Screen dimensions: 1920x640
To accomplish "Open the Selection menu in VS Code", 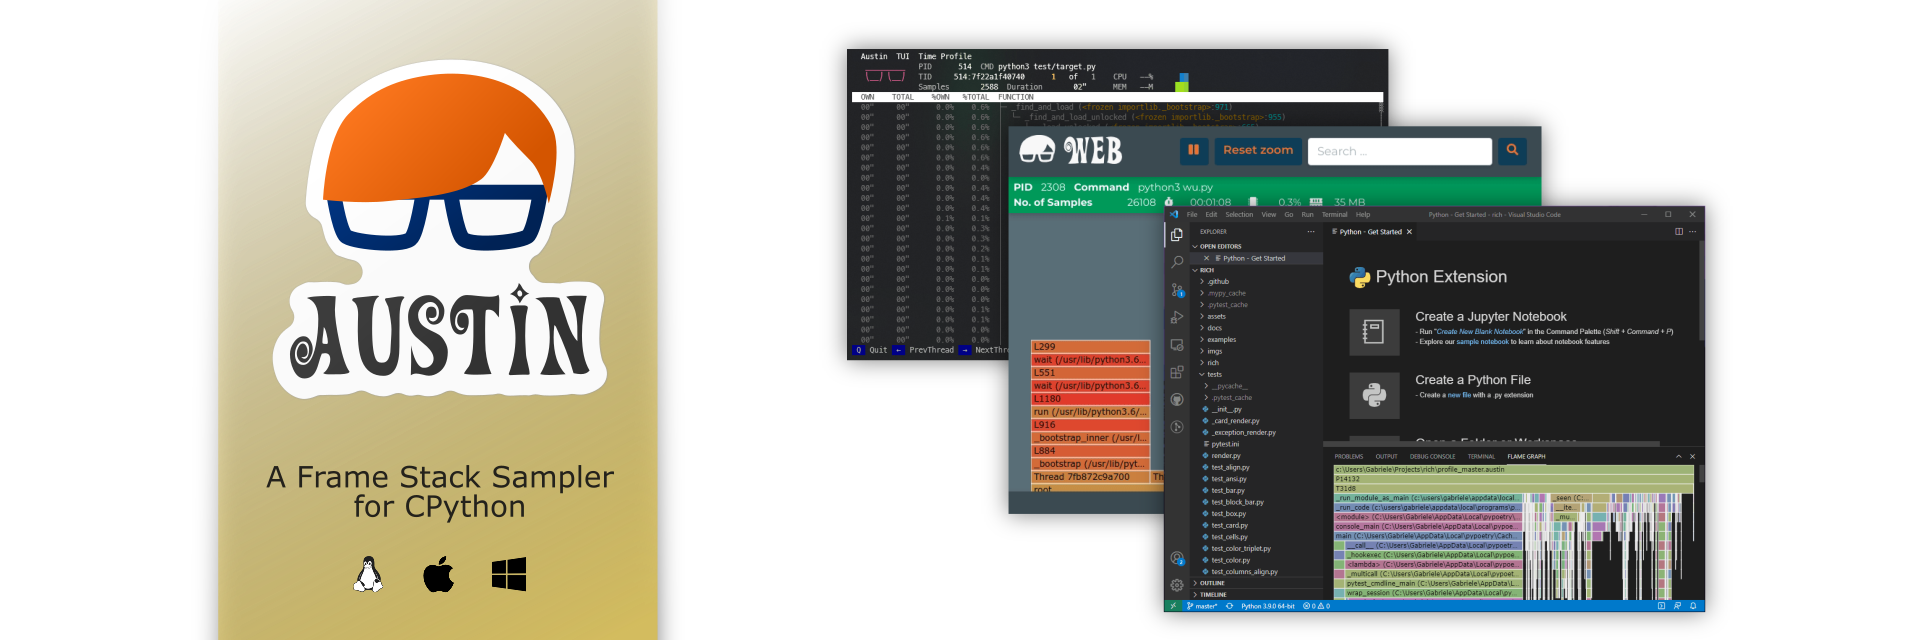I will tap(1239, 214).
